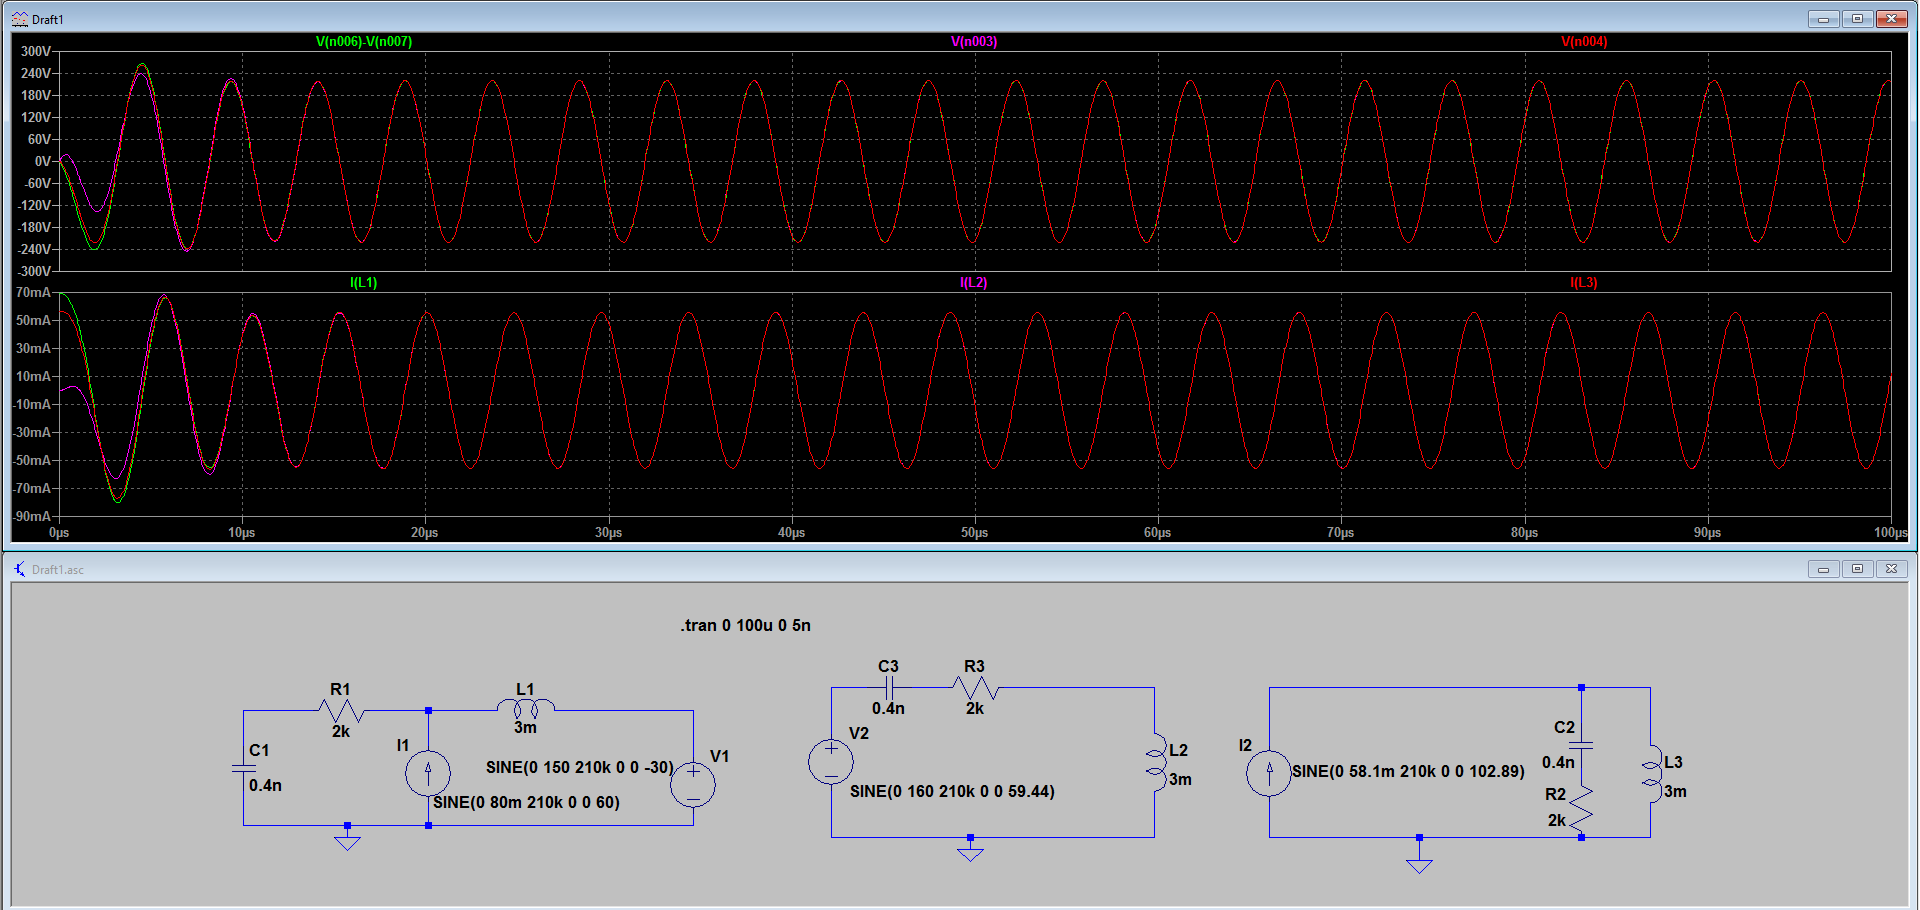
Task: Click the current source I2 symbol
Action: [x=1269, y=773]
